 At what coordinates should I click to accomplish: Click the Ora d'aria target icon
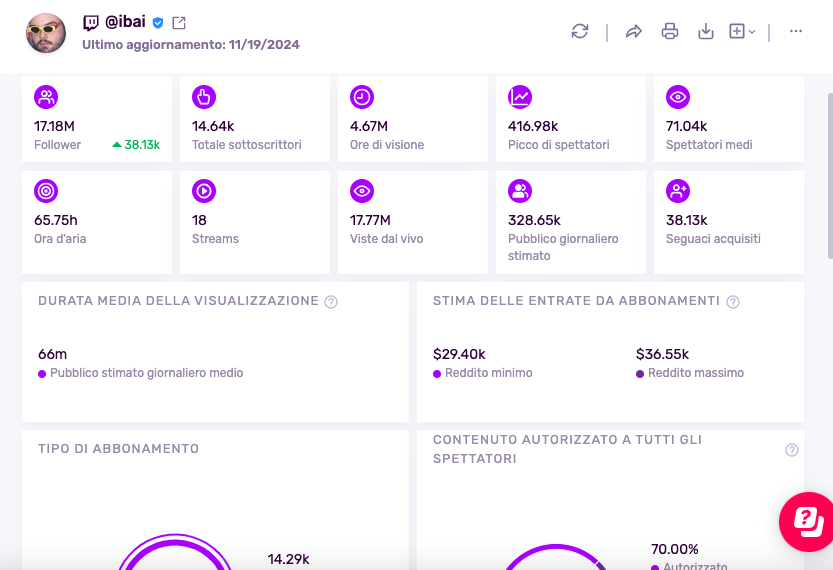[46, 191]
